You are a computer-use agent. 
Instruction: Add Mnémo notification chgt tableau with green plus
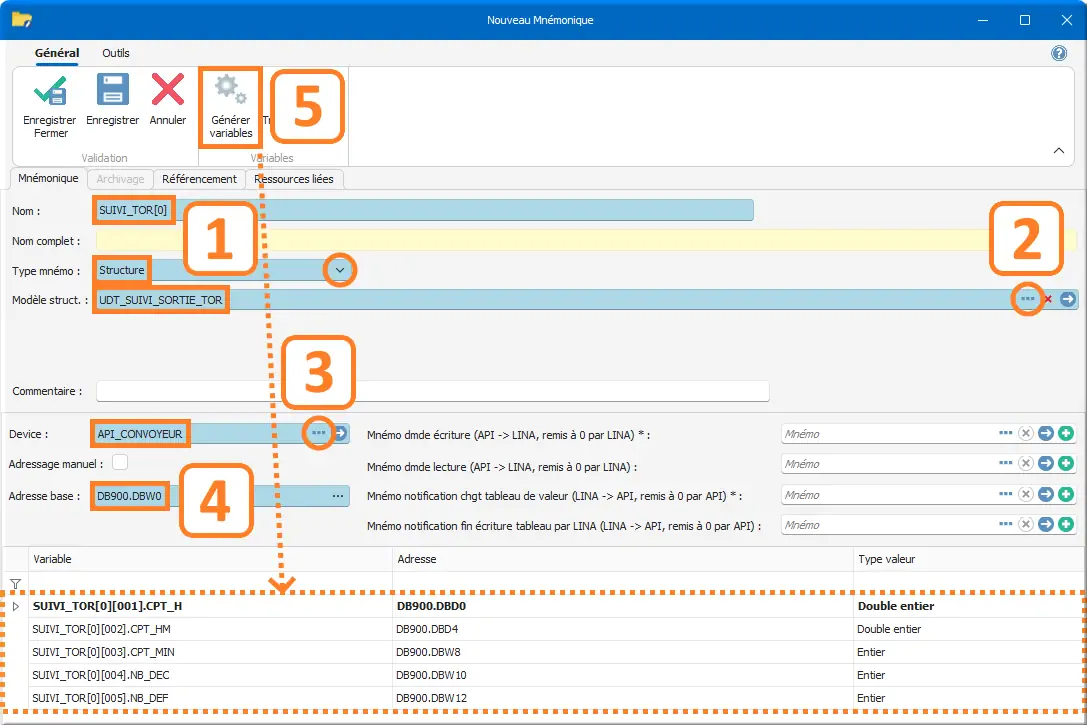(x=1066, y=494)
